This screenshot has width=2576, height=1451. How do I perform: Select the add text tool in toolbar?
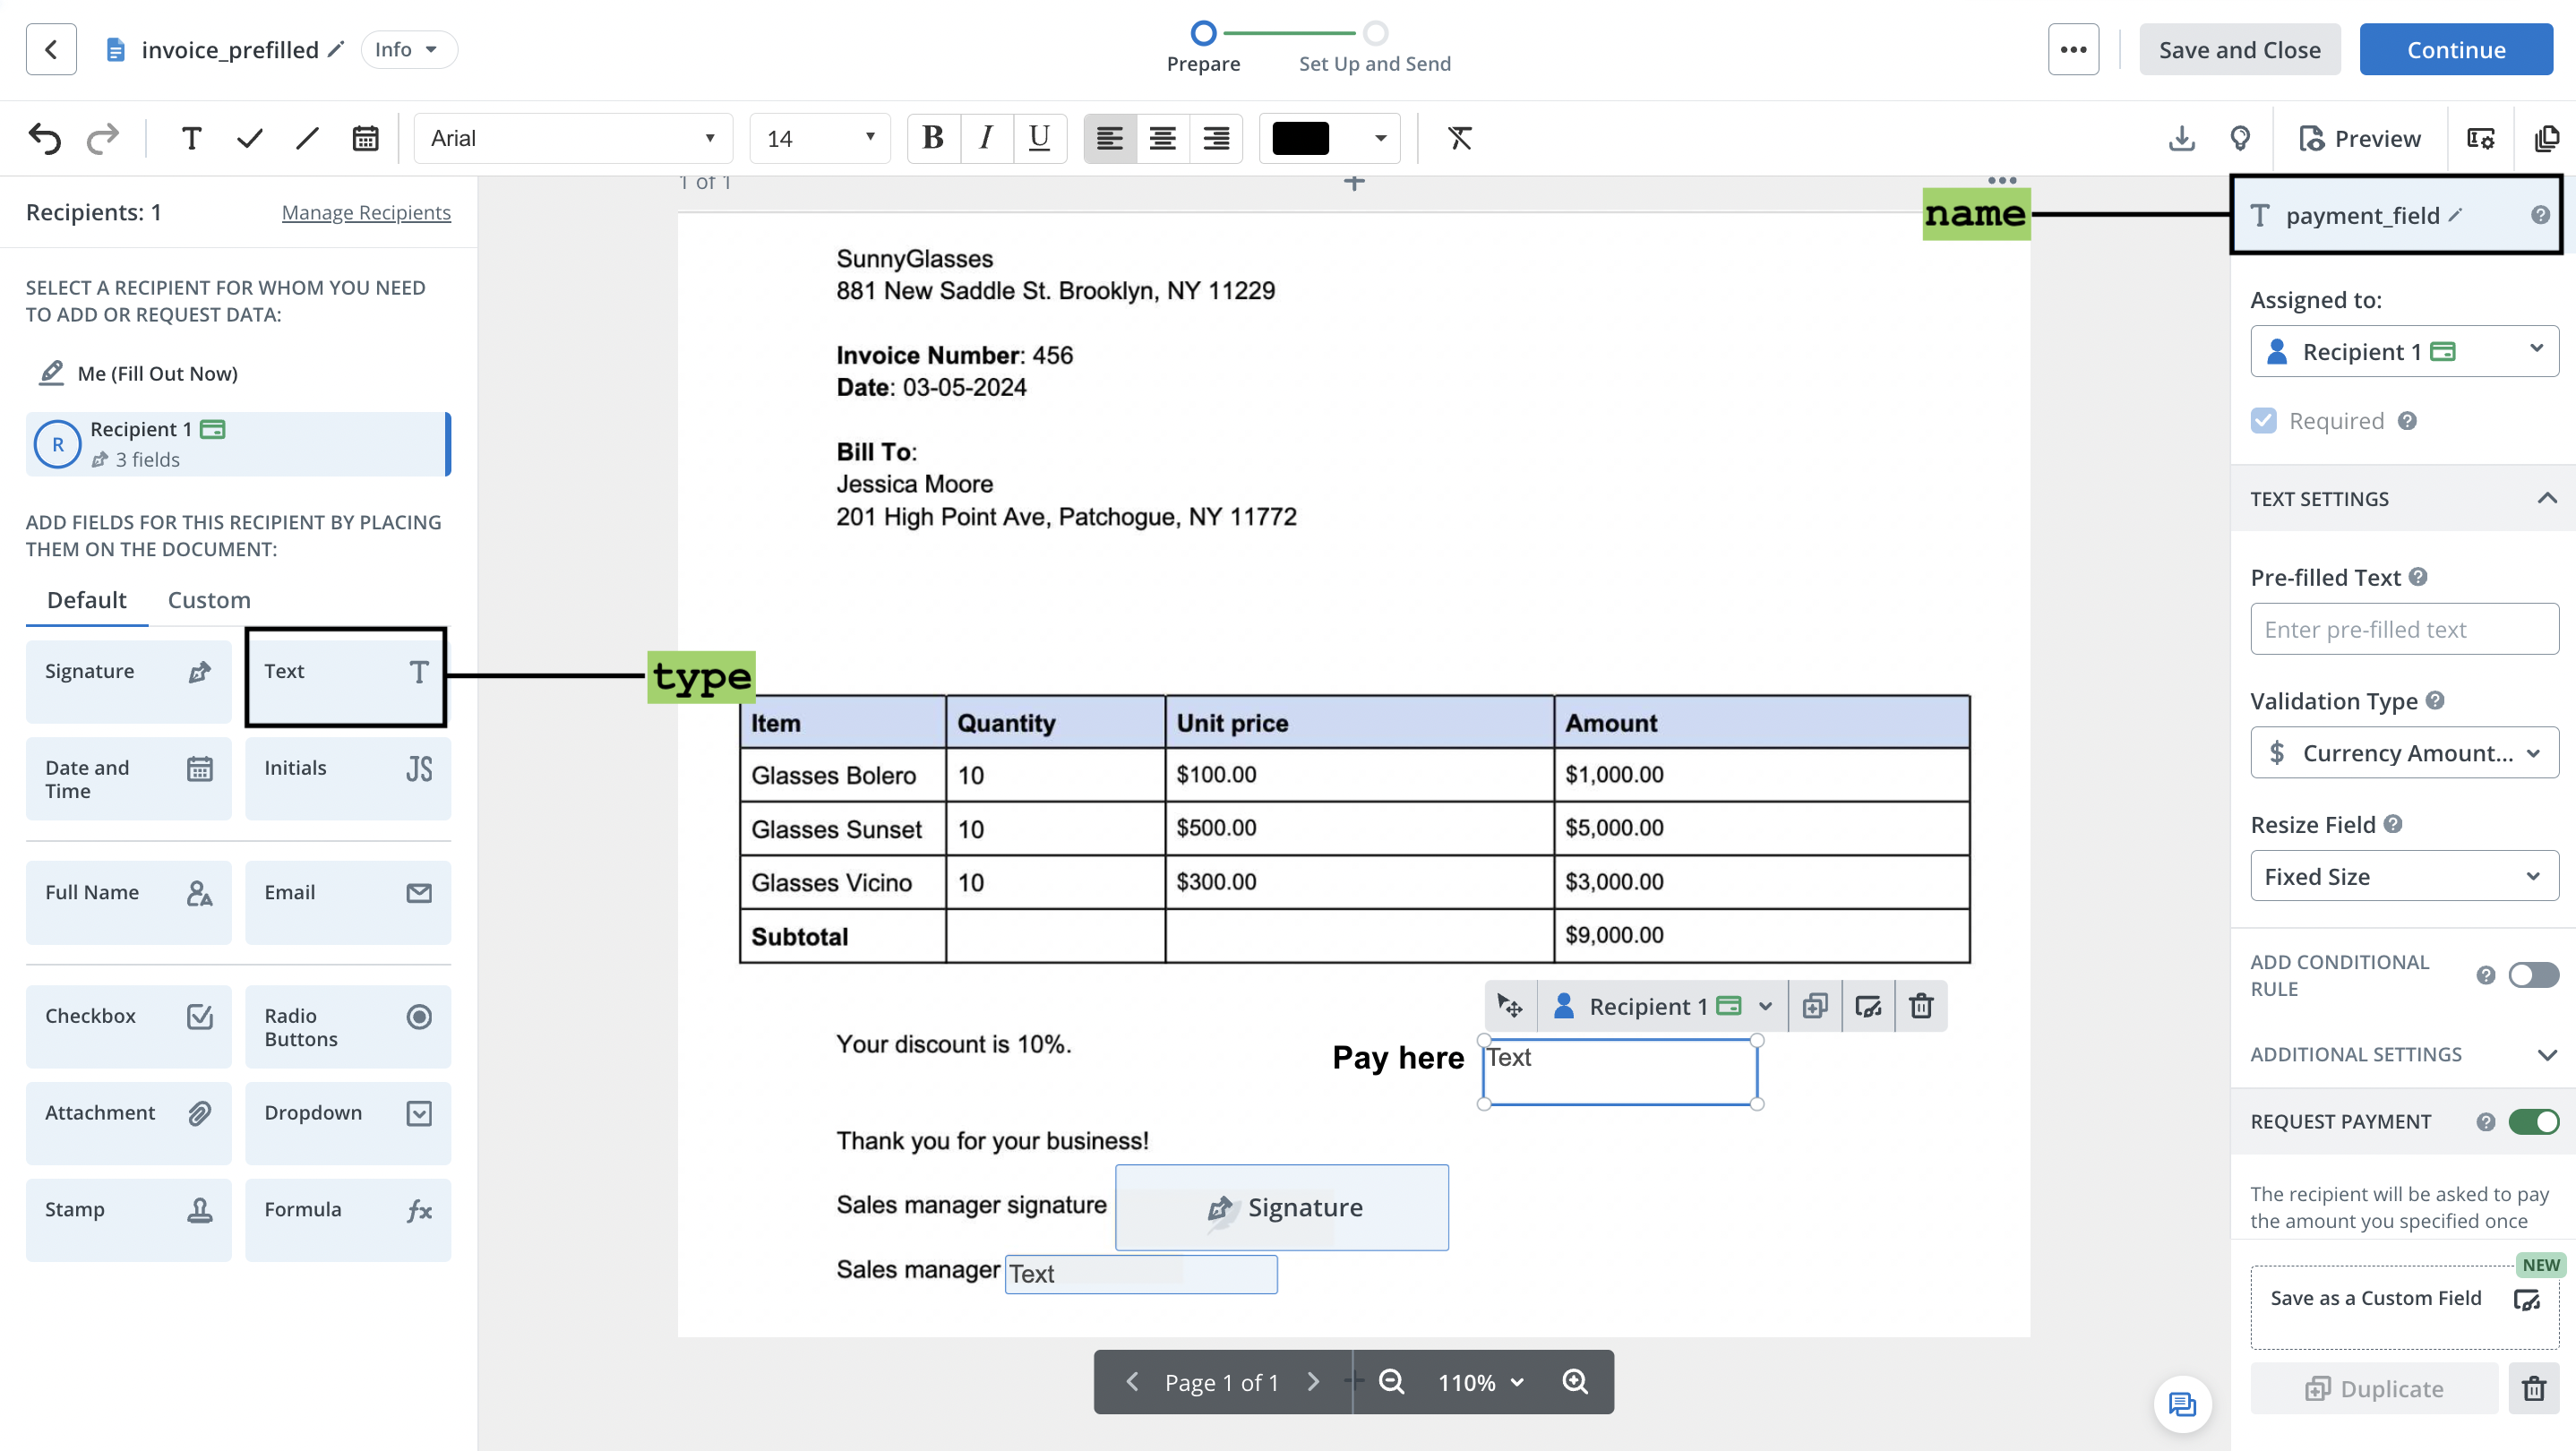191,138
